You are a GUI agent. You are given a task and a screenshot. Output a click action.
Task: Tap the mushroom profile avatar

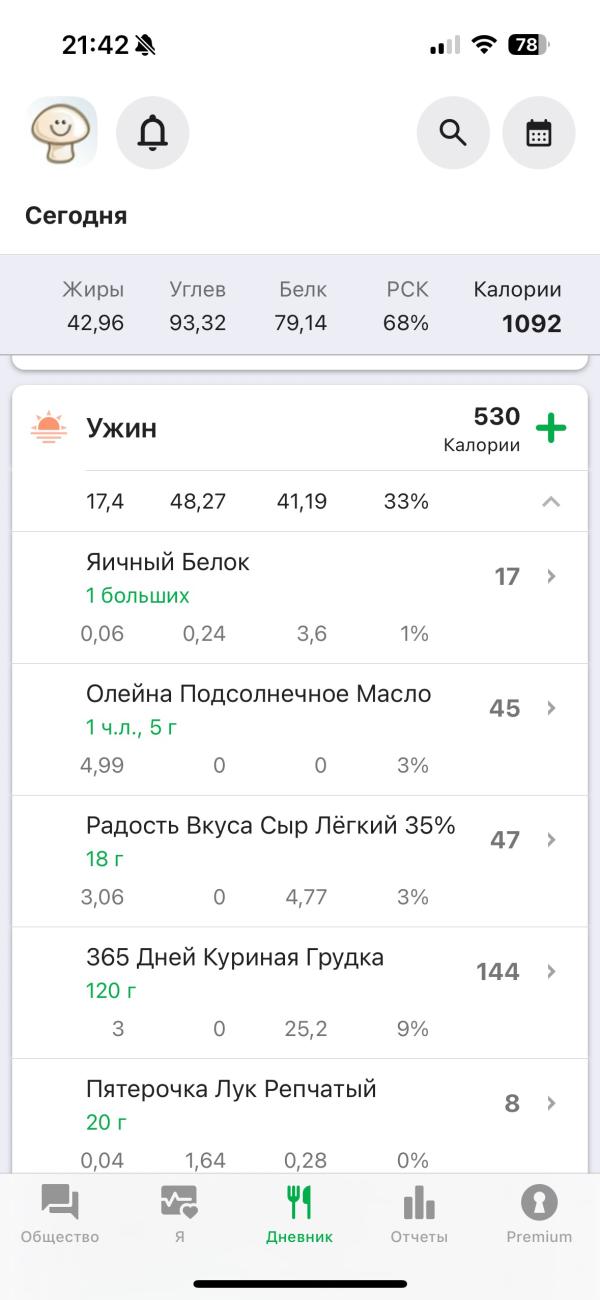(62, 132)
